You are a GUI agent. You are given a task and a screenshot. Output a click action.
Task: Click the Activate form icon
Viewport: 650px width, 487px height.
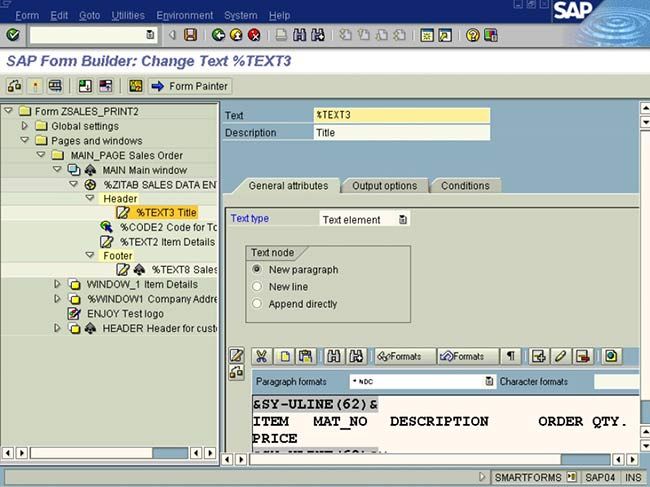[x=35, y=86]
